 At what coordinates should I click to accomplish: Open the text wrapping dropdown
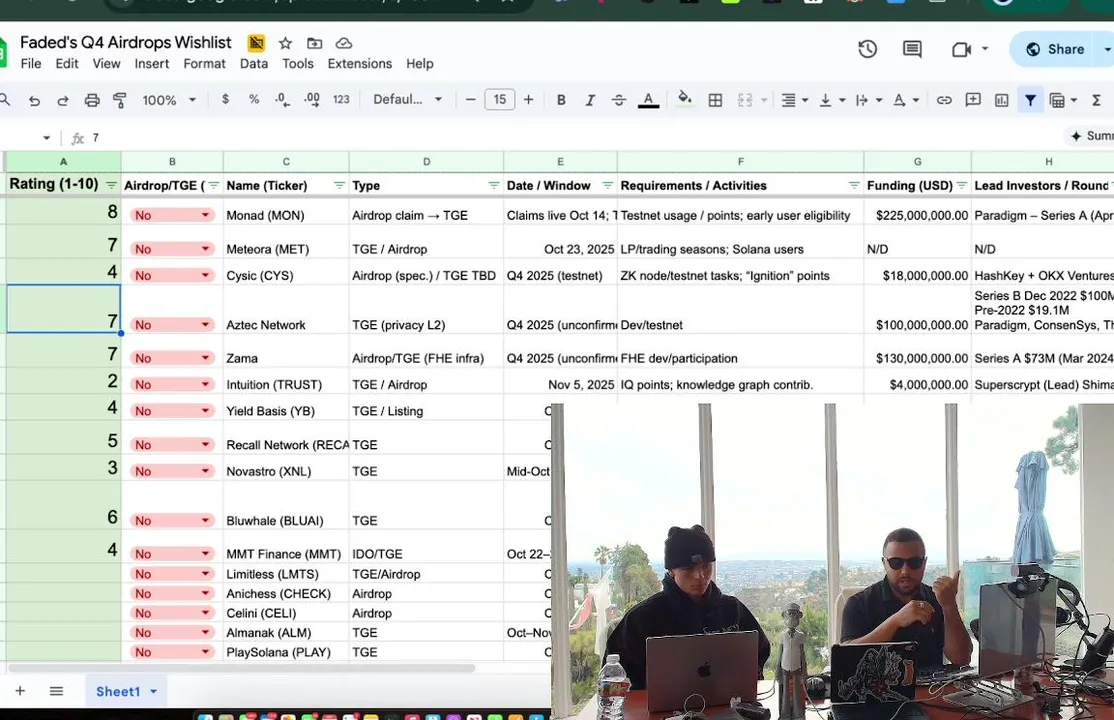pyautogui.click(x=869, y=100)
